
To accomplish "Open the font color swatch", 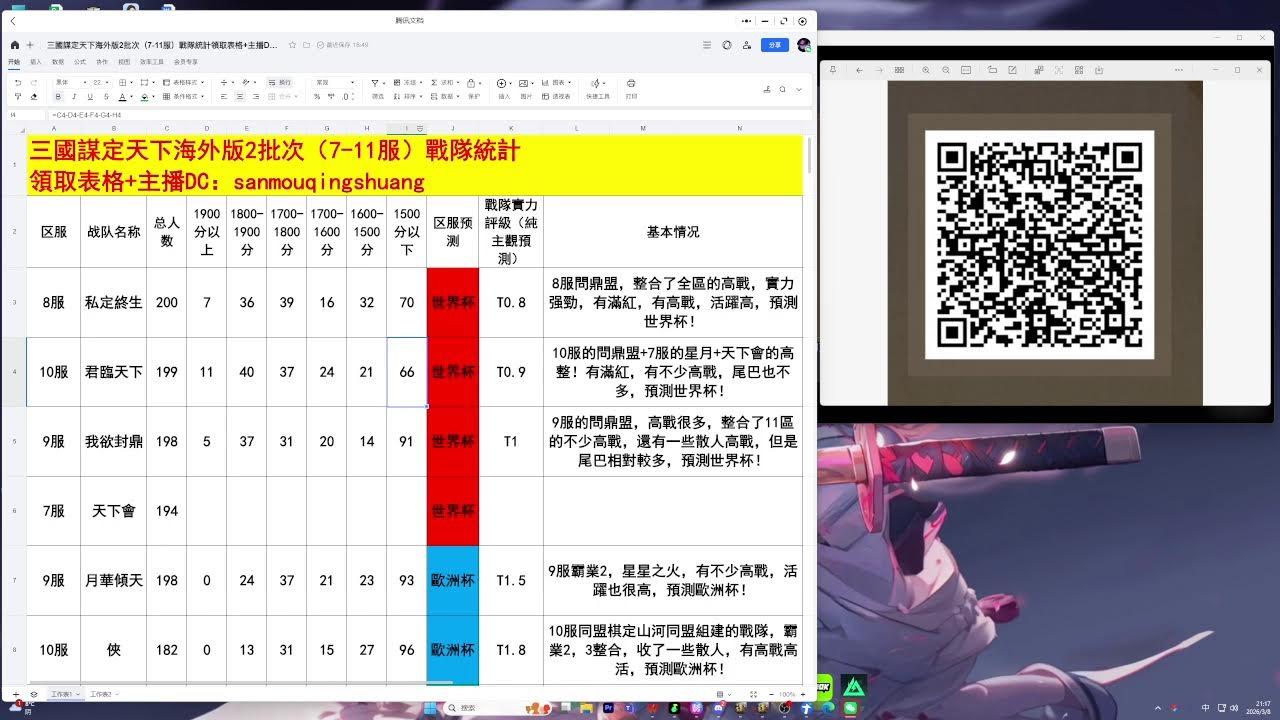I will pos(121,96).
